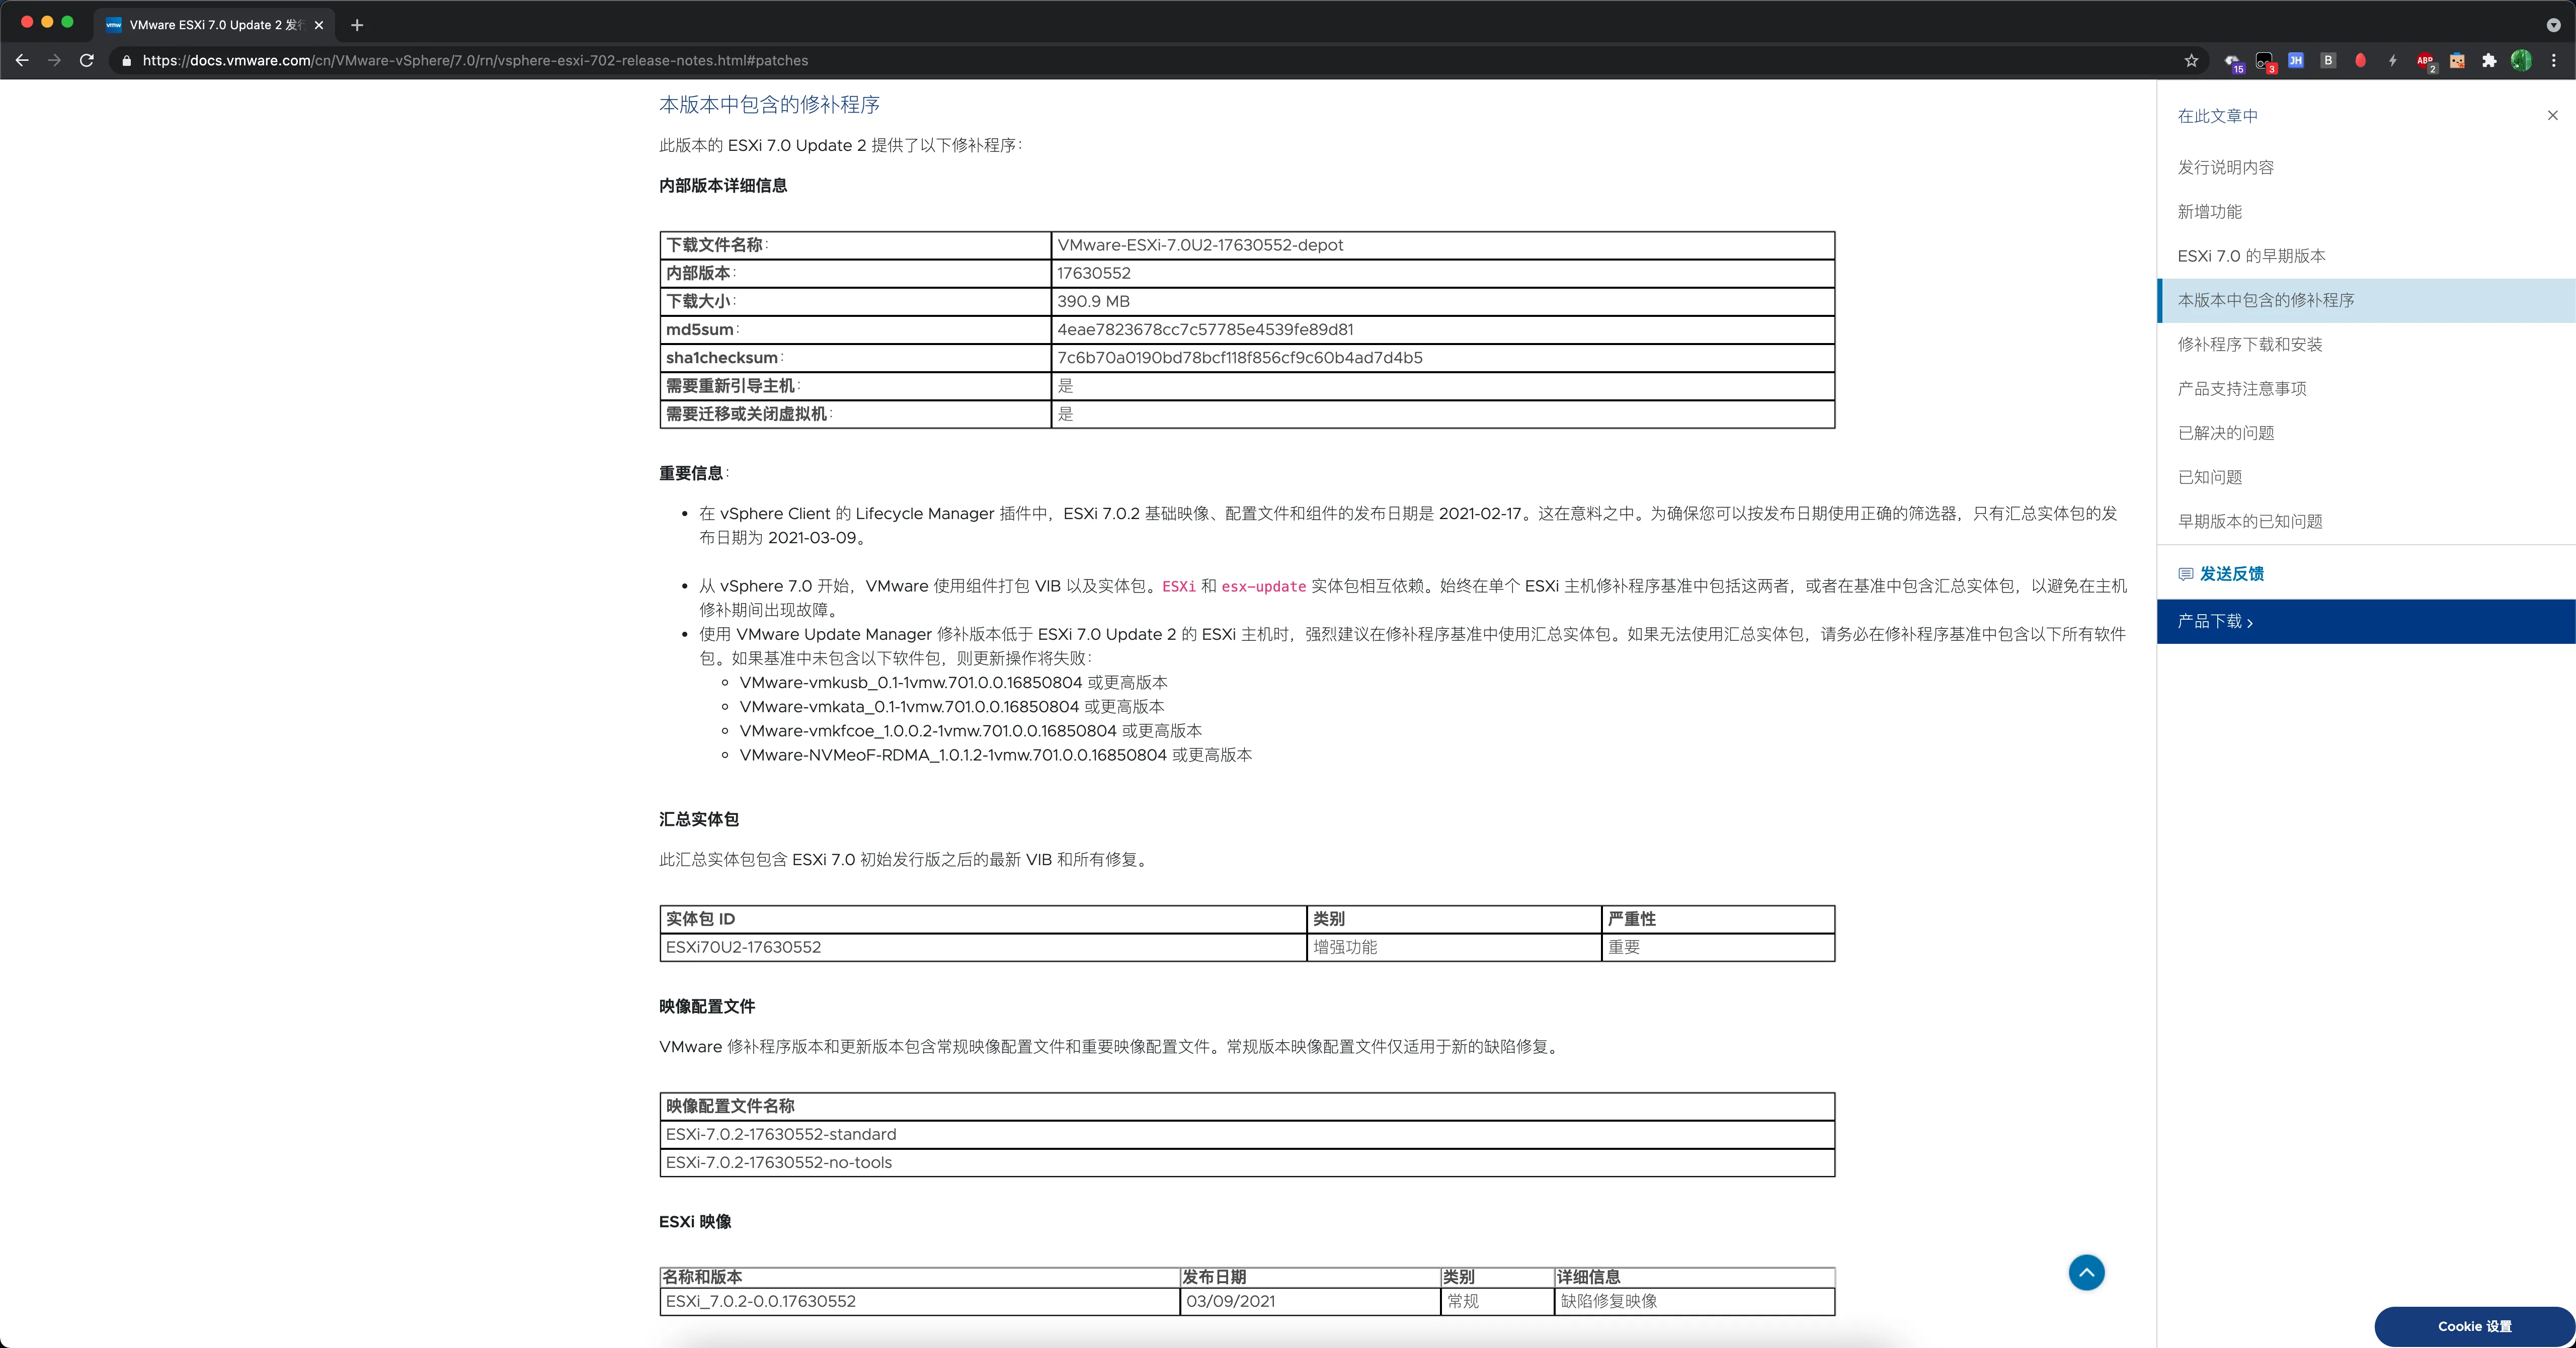Open Chrome's three-dot menu
This screenshot has height=1348, width=2576.
point(2553,60)
